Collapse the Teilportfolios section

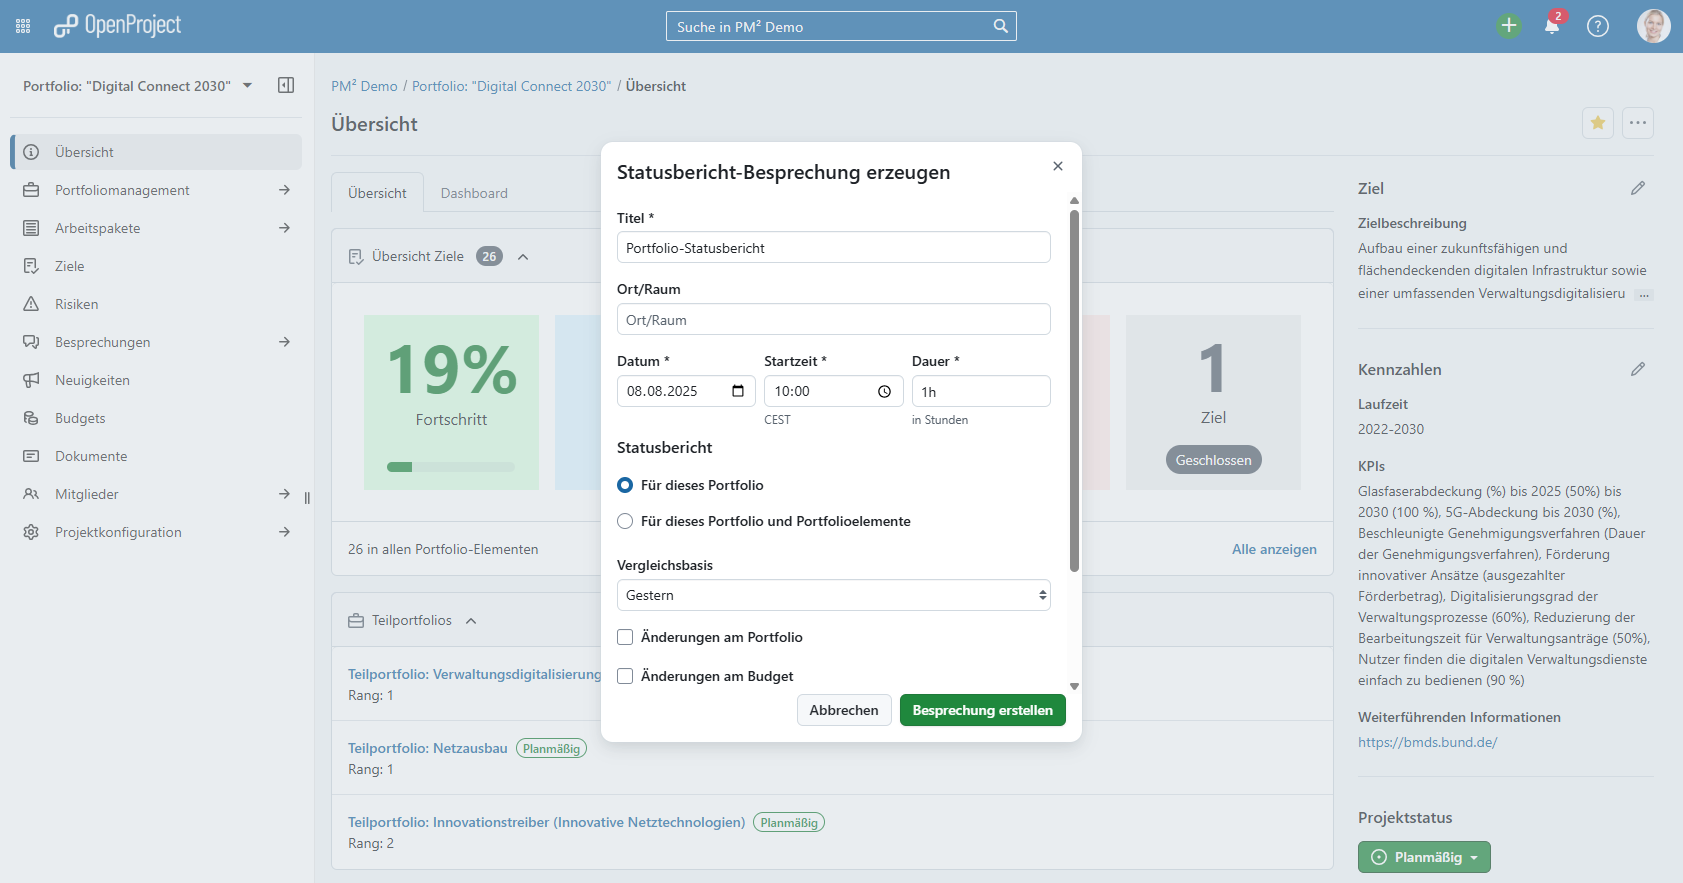471,621
